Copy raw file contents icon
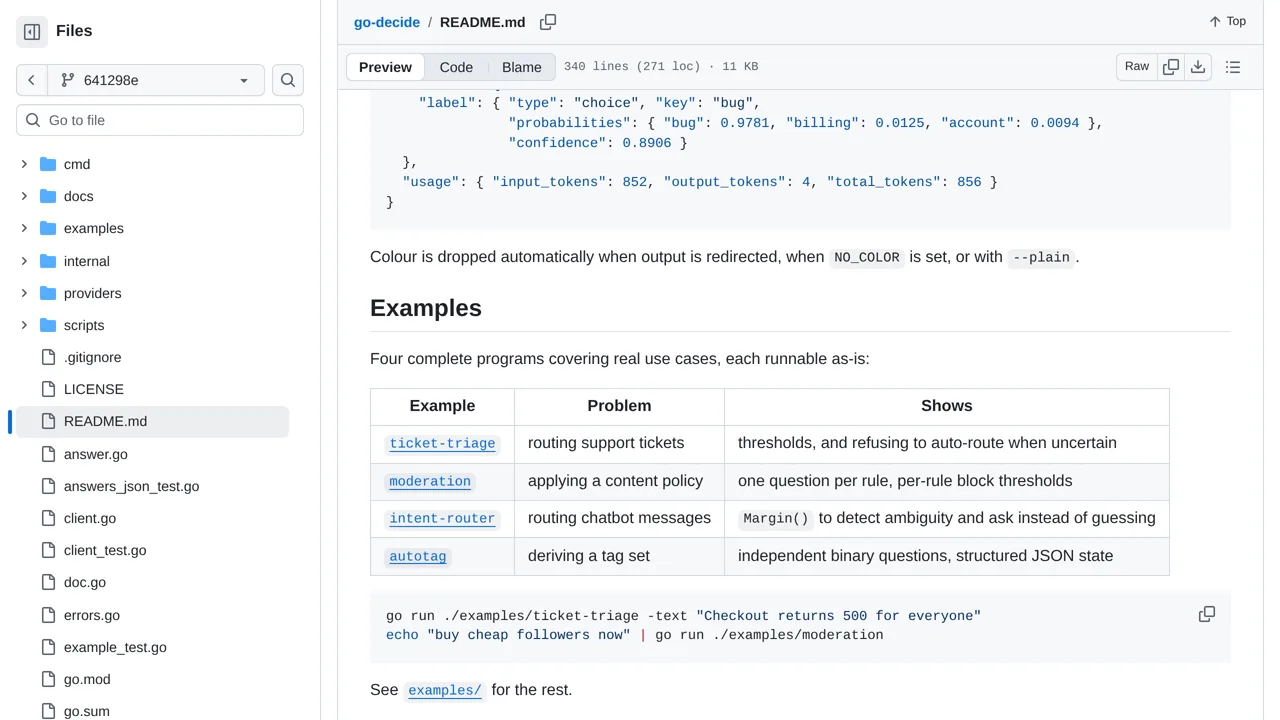1280x720 pixels. [x=1171, y=67]
